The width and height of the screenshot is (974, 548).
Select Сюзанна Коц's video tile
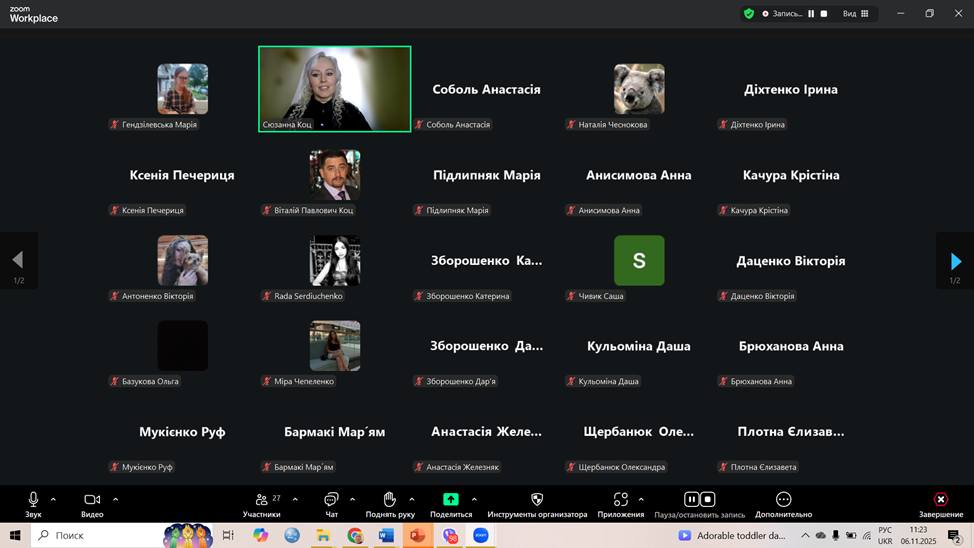click(x=334, y=88)
